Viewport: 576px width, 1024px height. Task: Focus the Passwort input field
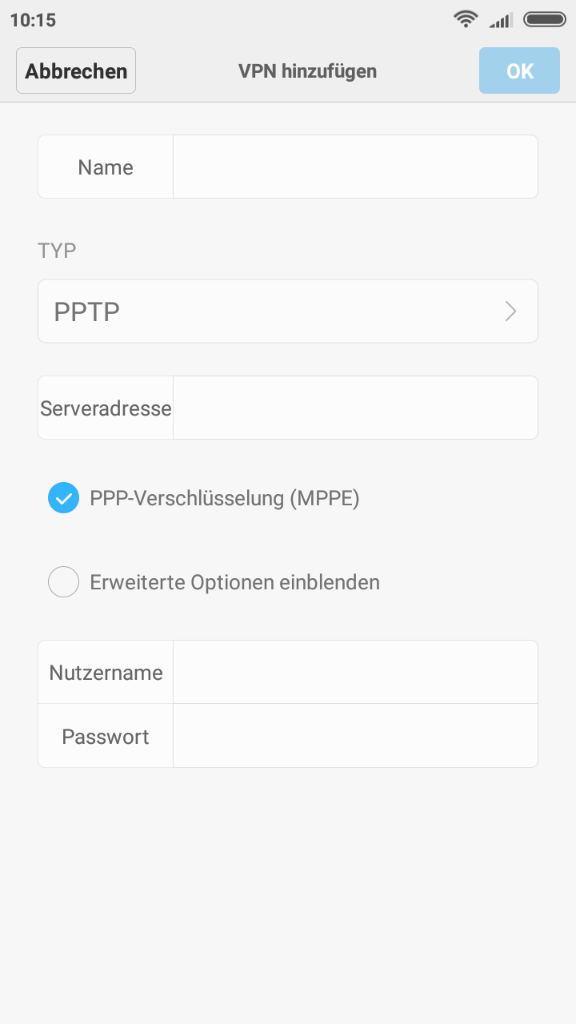pos(355,735)
